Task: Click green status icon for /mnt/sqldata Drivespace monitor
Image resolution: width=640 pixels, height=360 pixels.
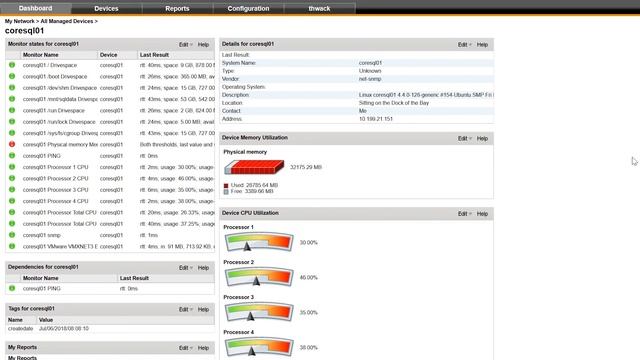Action: [x=12, y=99]
